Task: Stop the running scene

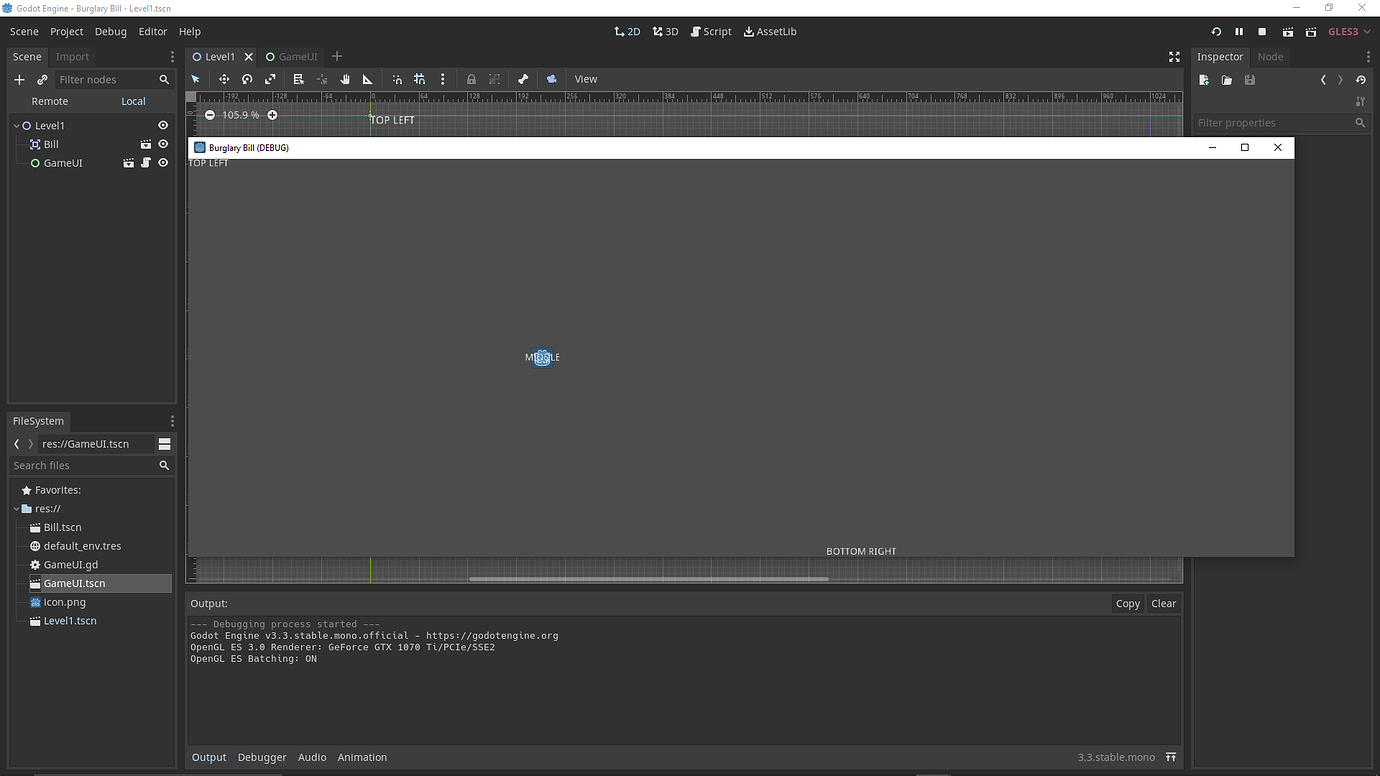Action: point(1262,31)
